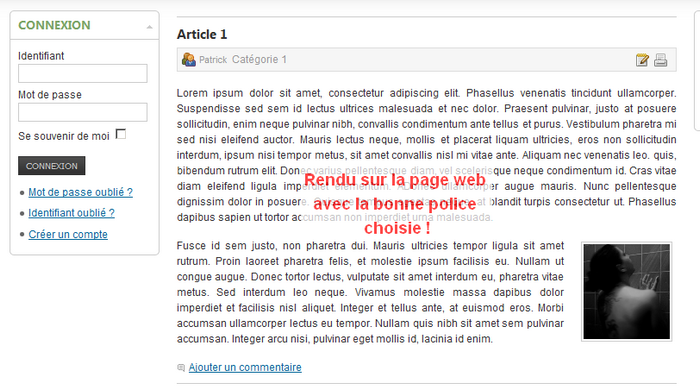Select the author name Patrick

pos(213,60)
